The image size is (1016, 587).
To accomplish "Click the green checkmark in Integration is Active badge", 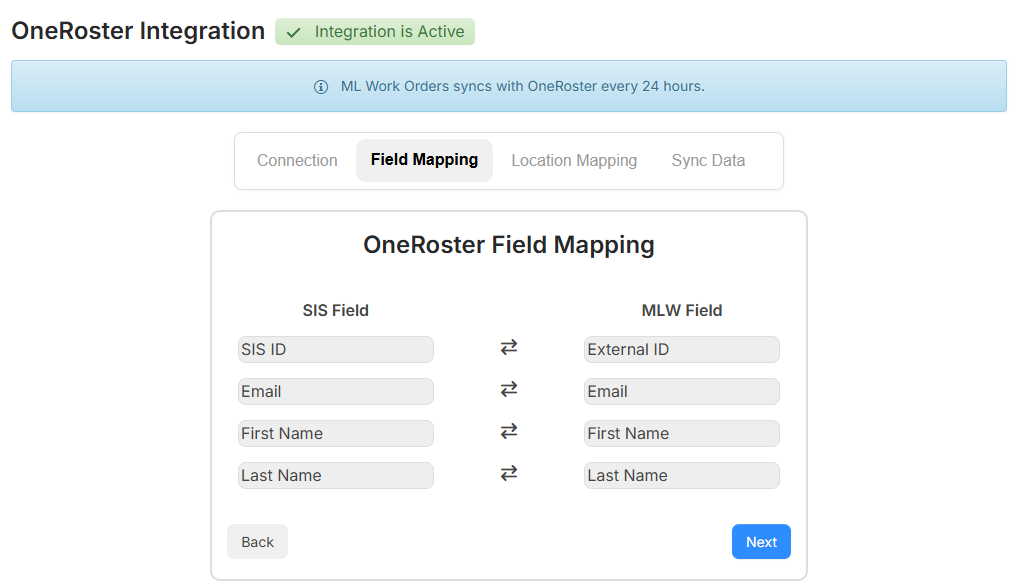I will pos(293,31).
